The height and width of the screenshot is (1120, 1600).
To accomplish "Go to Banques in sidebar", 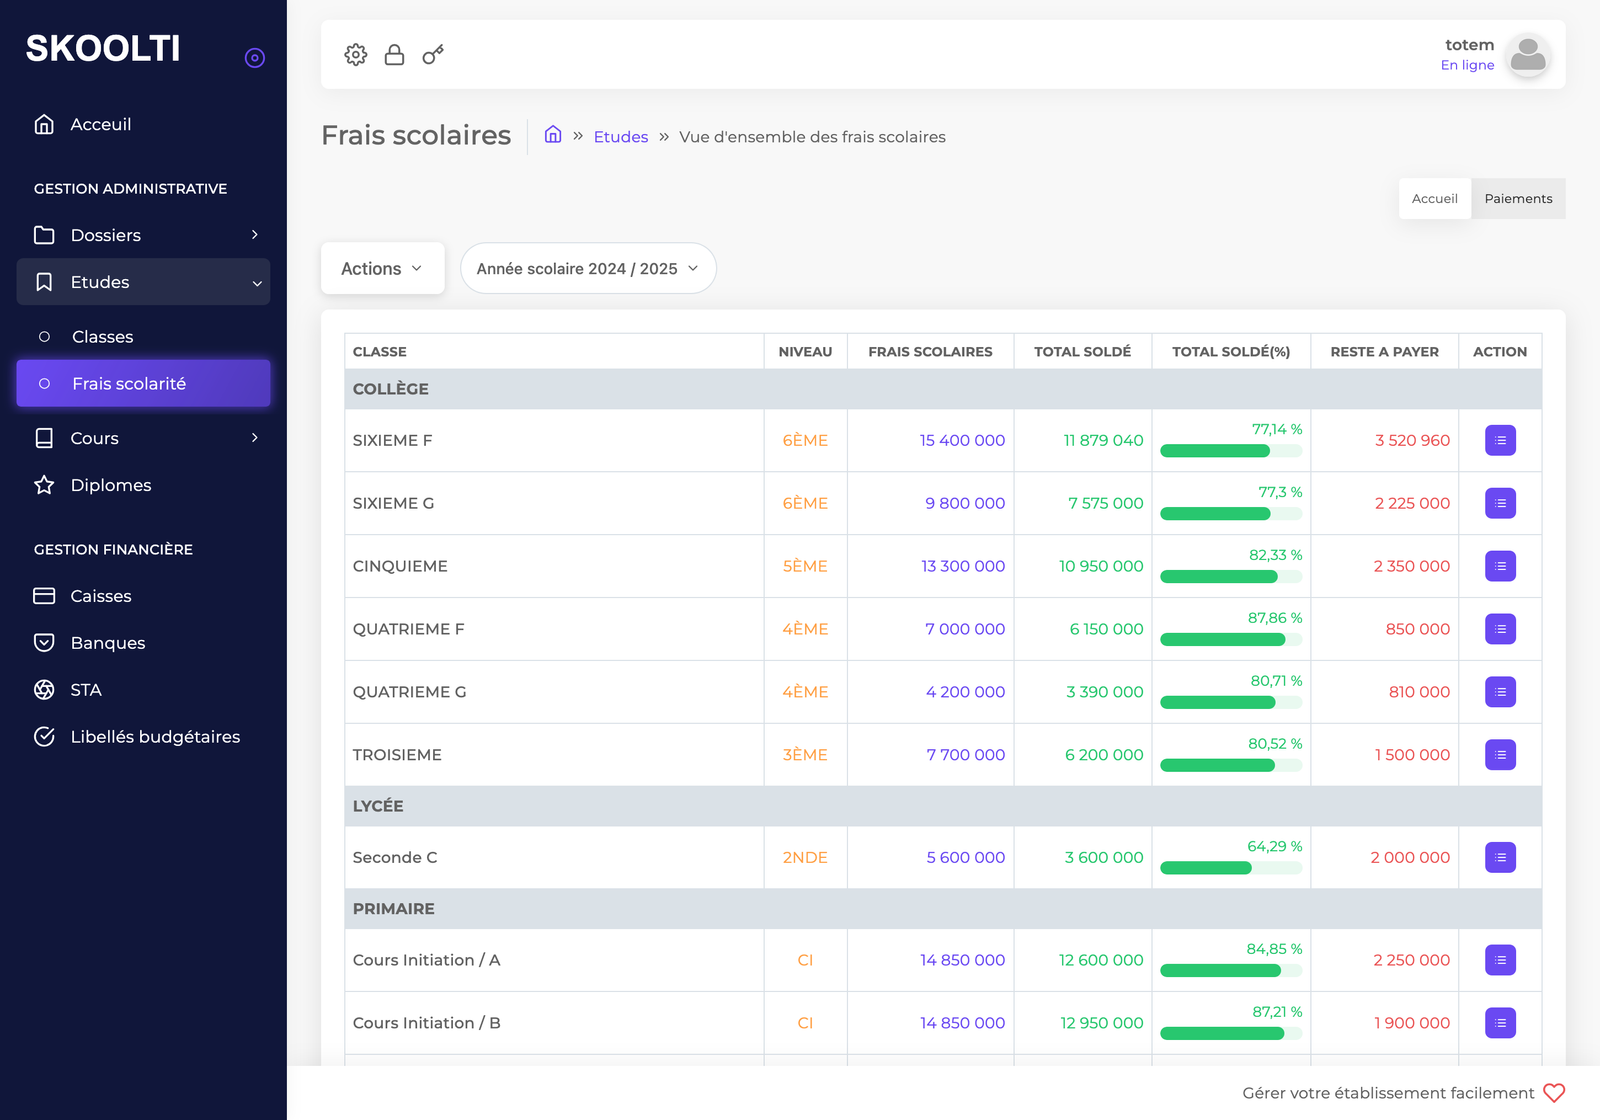I will (108, 643).
